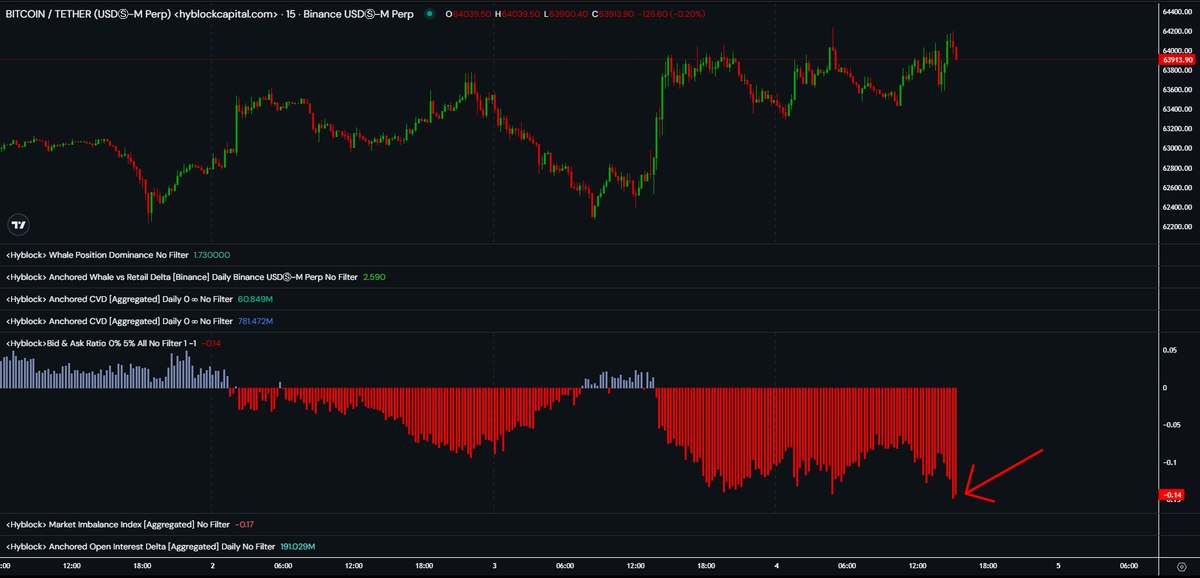Click 0.05 on the Bid & Ask axis
Viewport: 1200px width, 578px height.
point(1171,350)
